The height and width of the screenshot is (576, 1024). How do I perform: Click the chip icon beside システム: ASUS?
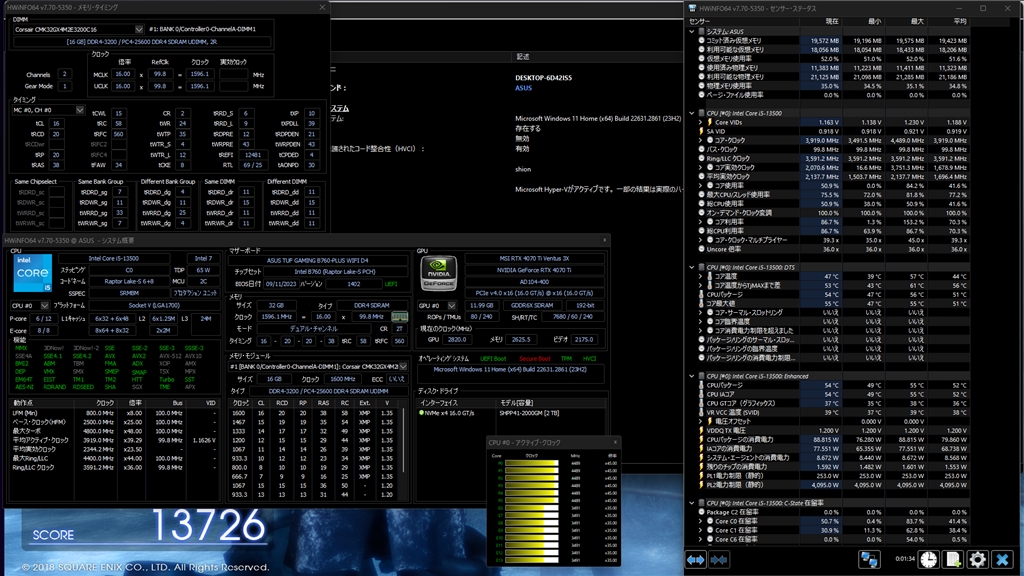point(702,31)
